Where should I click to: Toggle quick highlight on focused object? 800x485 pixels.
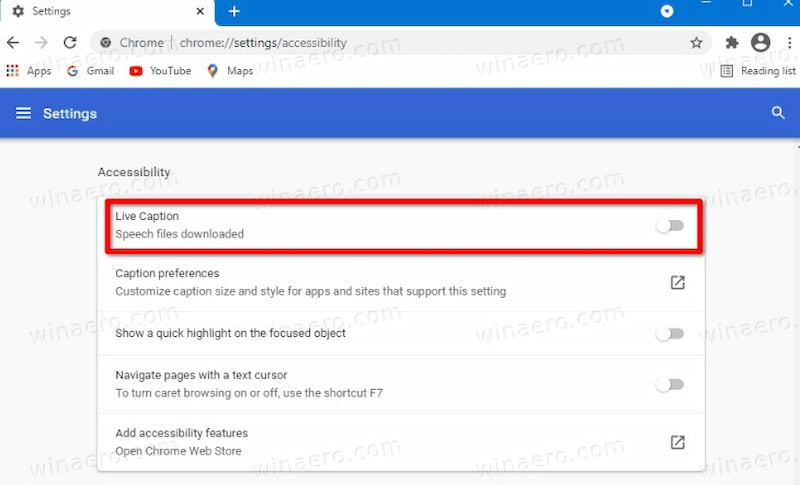[x=669, y=334]
